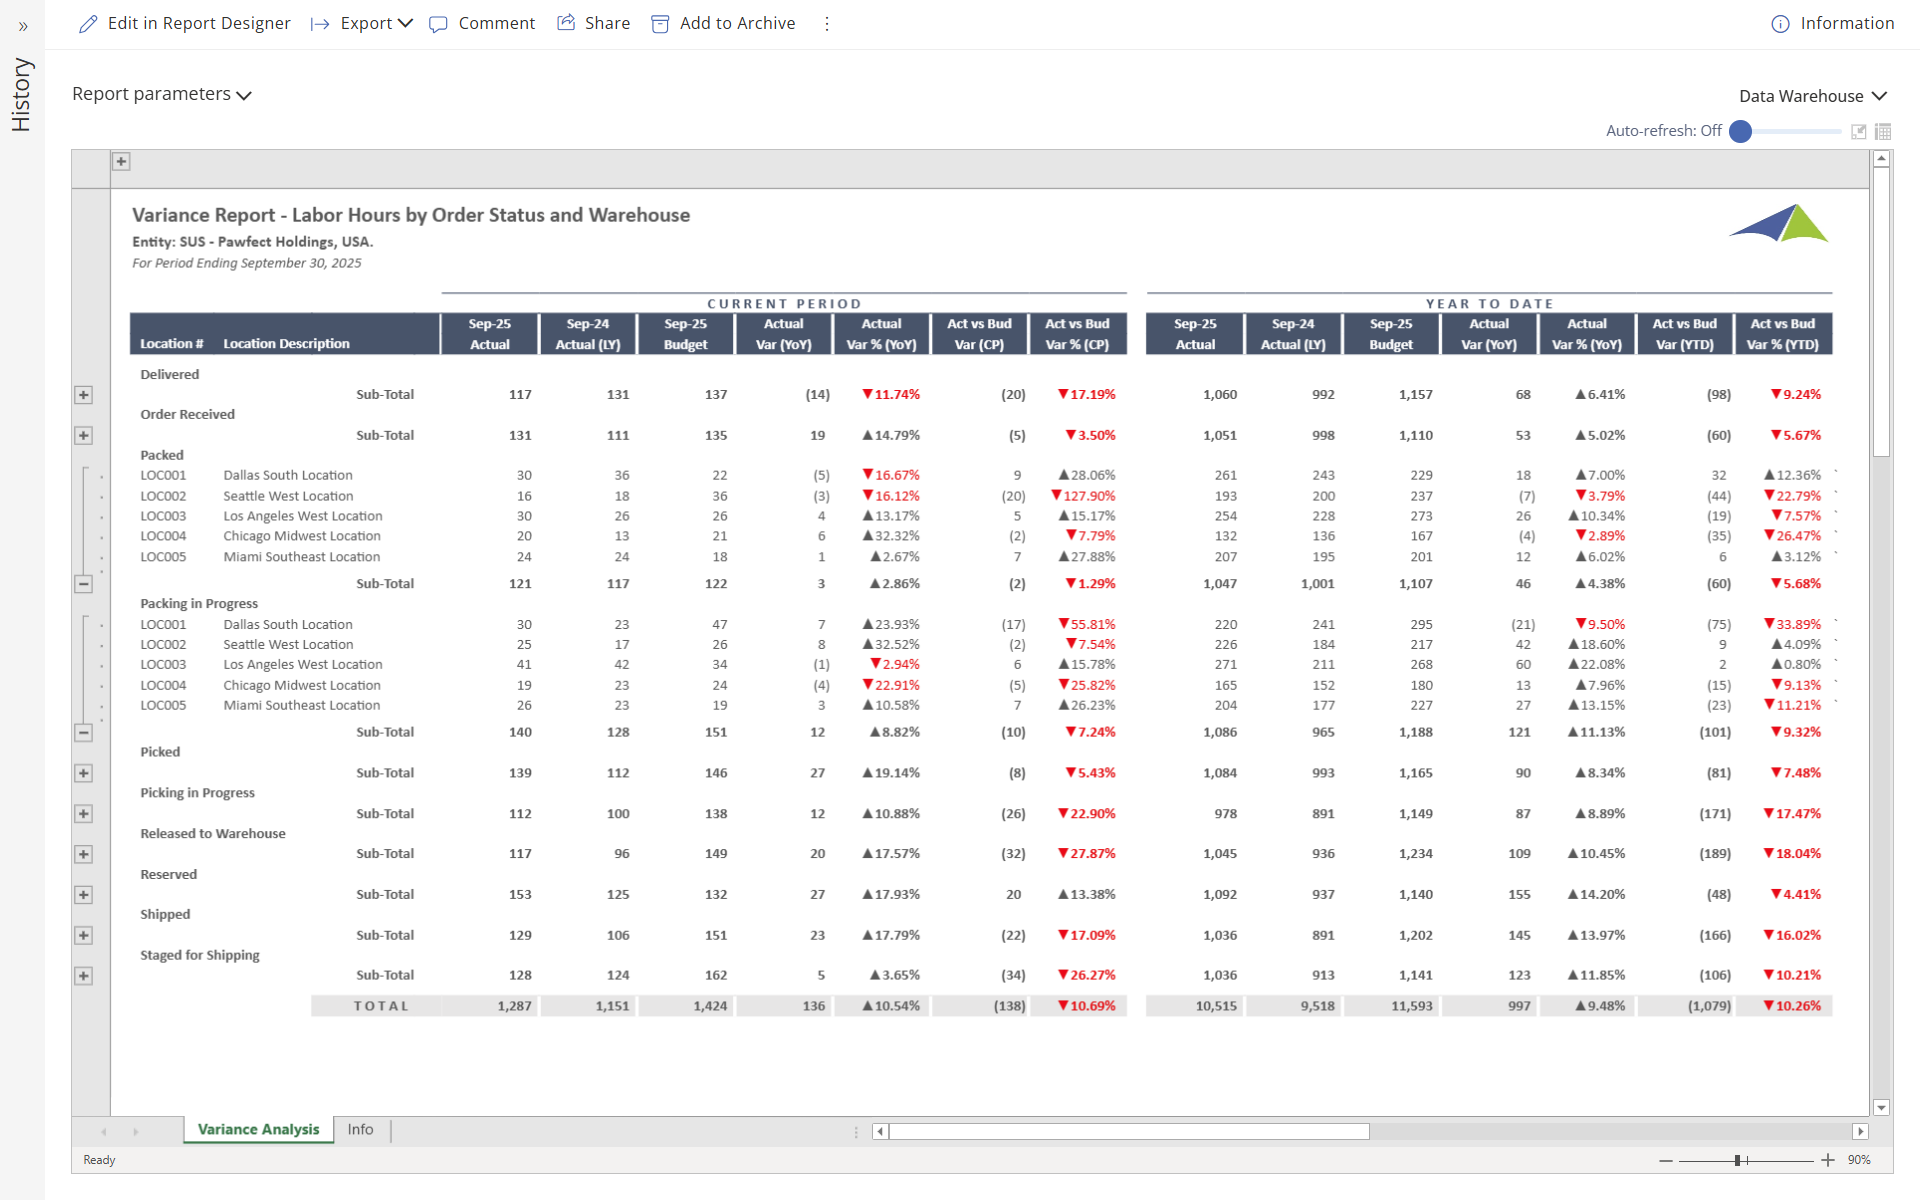Collapse the Packed group rows
Screen dimensions: 1920x1200
84,584
